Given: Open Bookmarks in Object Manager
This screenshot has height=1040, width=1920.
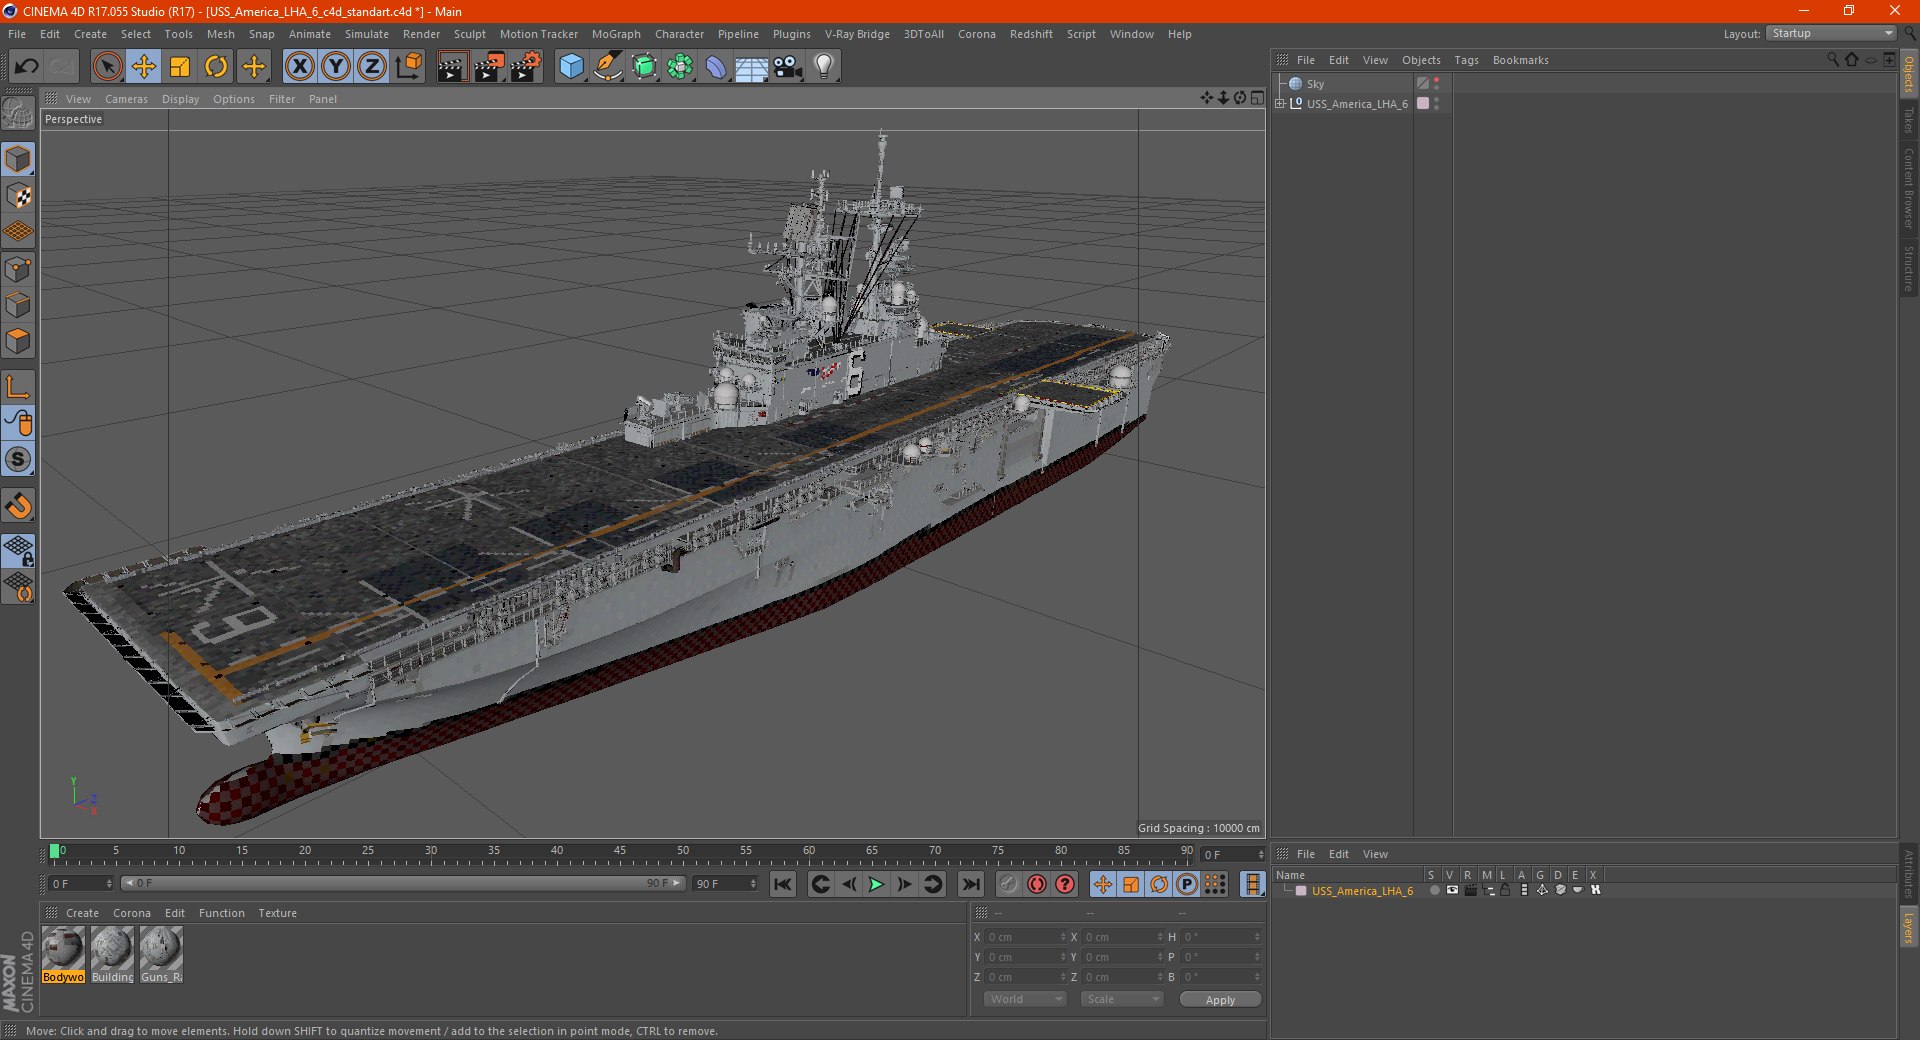Looking at the screenshot, I should click(1520, 60).
